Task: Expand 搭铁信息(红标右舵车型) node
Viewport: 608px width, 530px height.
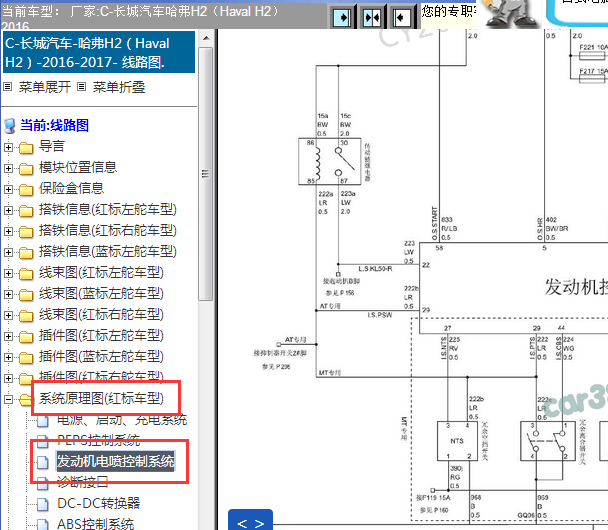Action: [x=8, y=231]
